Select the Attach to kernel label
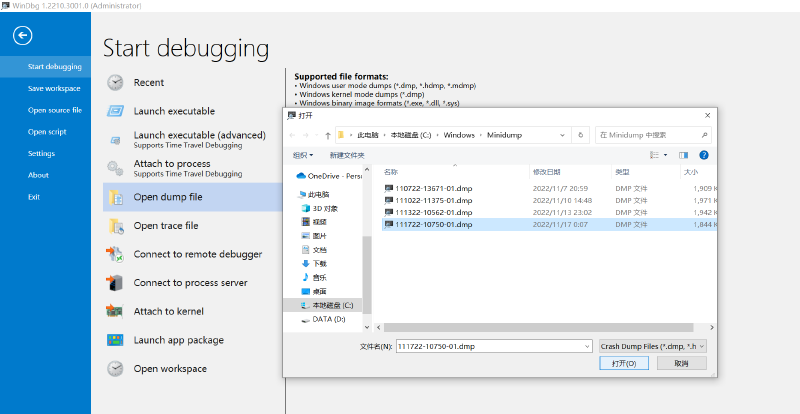The height and width of the screenshot is (414, 800). pos(168,311)
